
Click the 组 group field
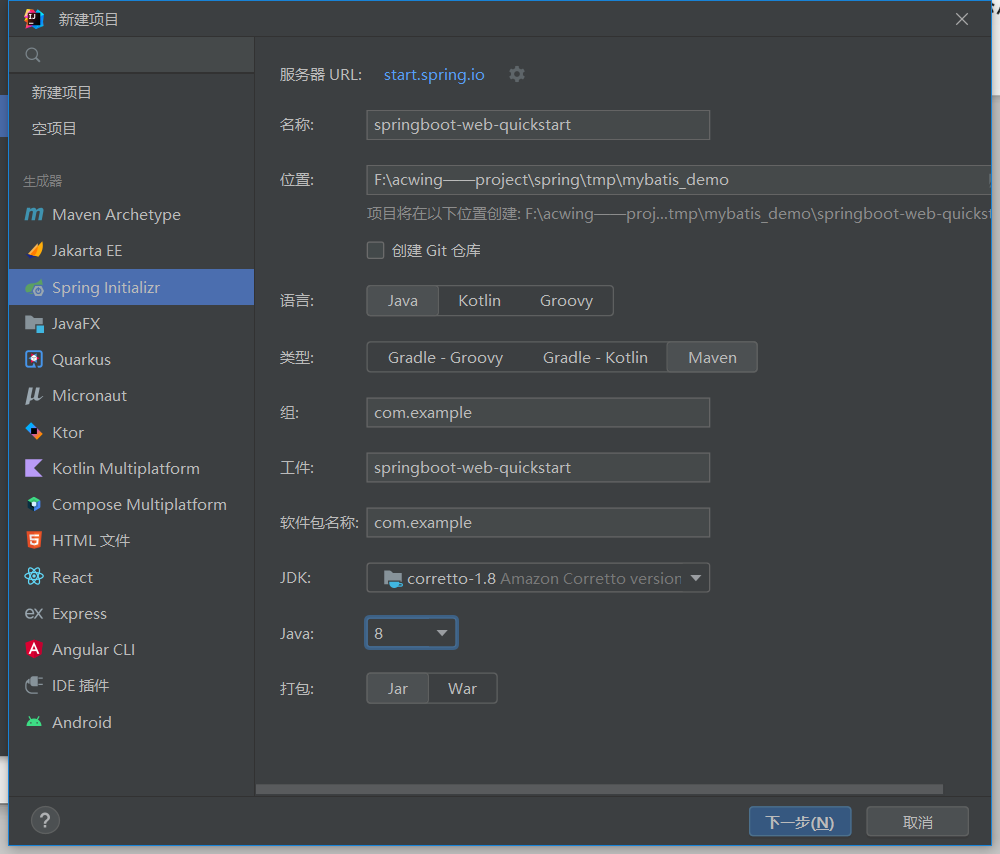coord(538,413)
